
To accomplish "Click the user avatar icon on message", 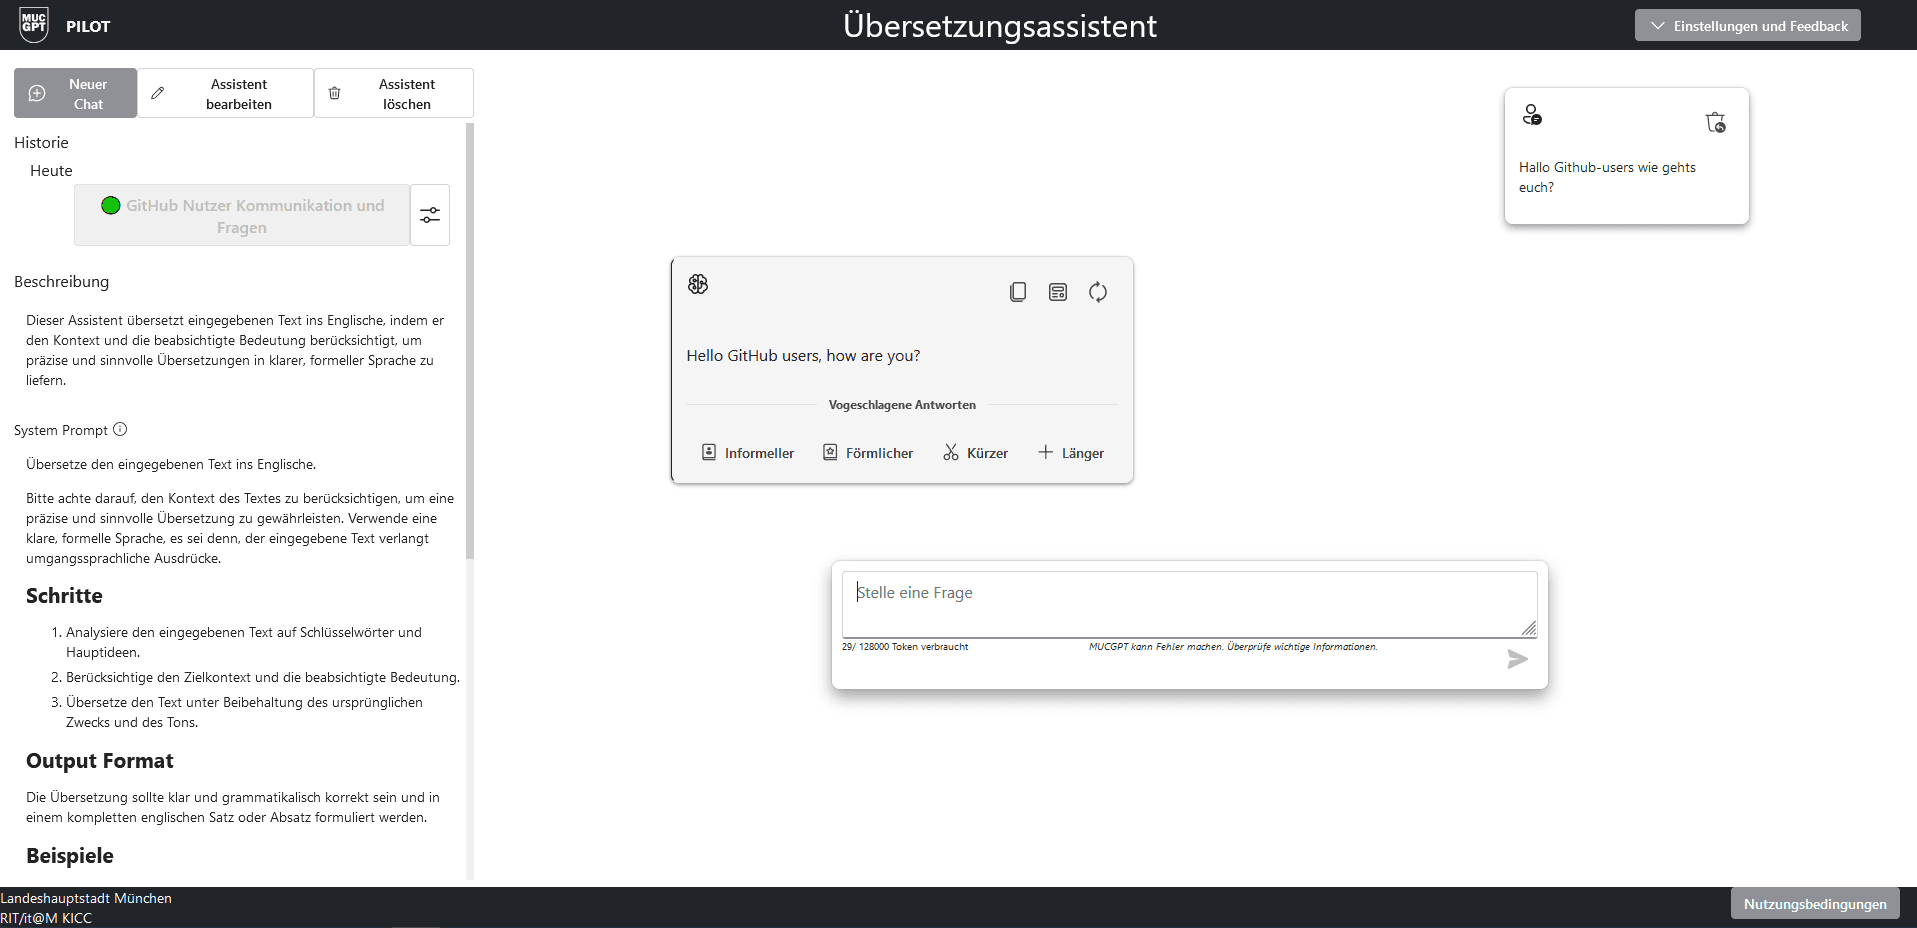I will pos(1532,115).
